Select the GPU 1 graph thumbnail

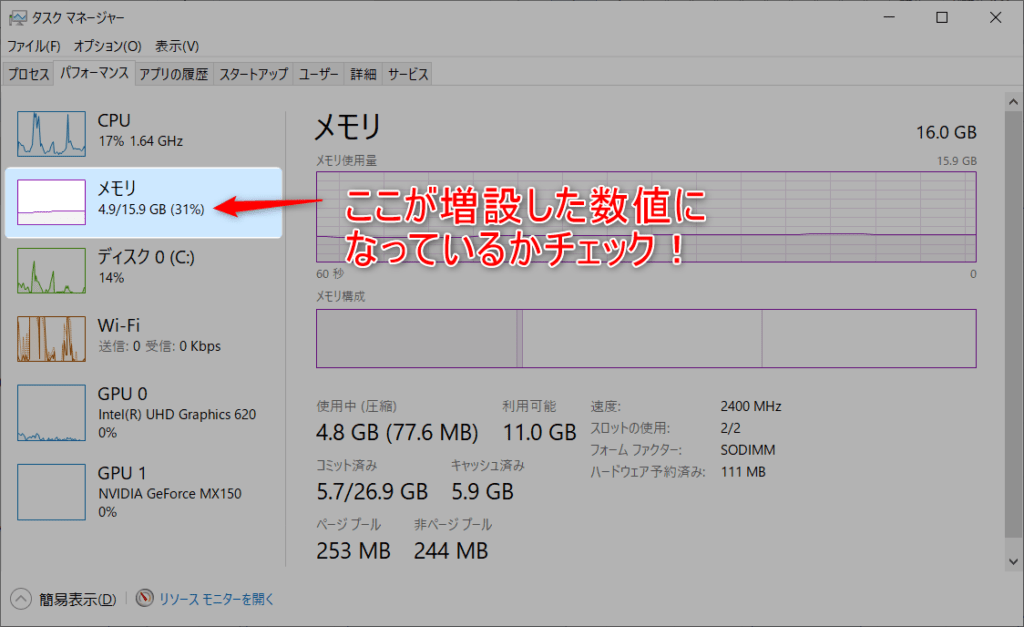51,492
